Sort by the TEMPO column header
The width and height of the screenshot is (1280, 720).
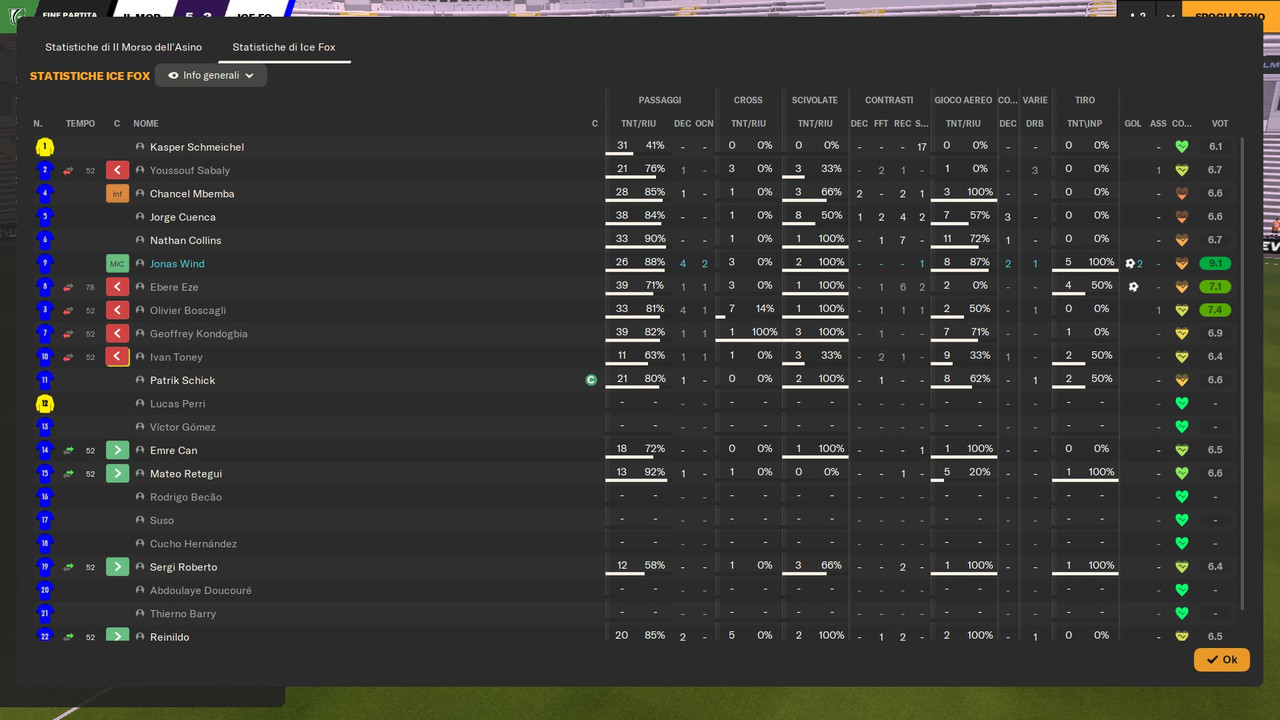[x=80, y=124]
